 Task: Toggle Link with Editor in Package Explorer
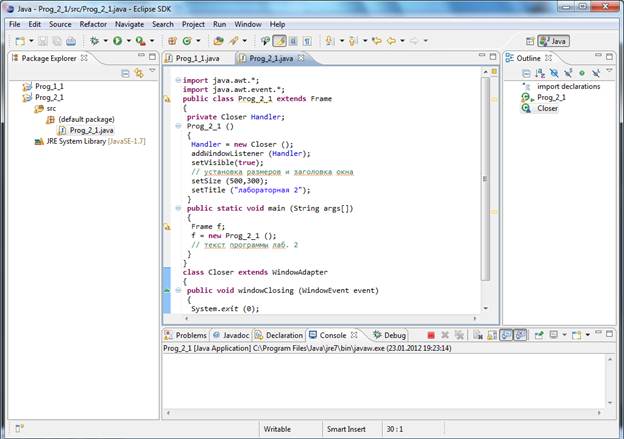[x=138, y=73]
